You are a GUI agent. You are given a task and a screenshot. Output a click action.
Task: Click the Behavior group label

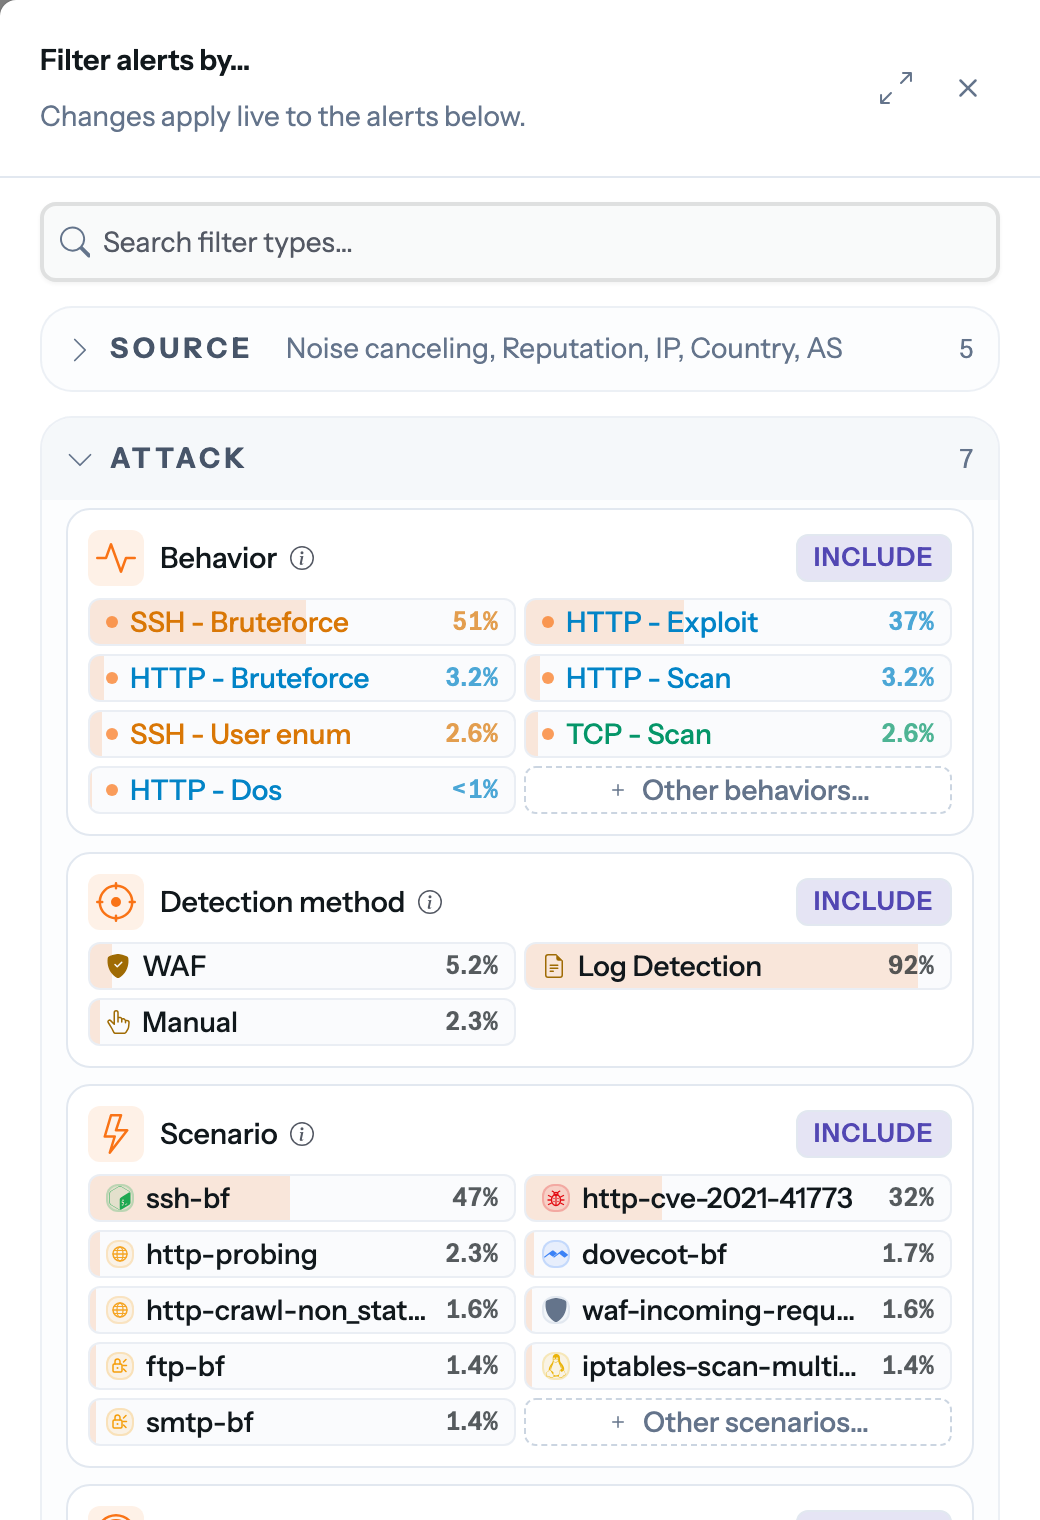tap(218, 558)
